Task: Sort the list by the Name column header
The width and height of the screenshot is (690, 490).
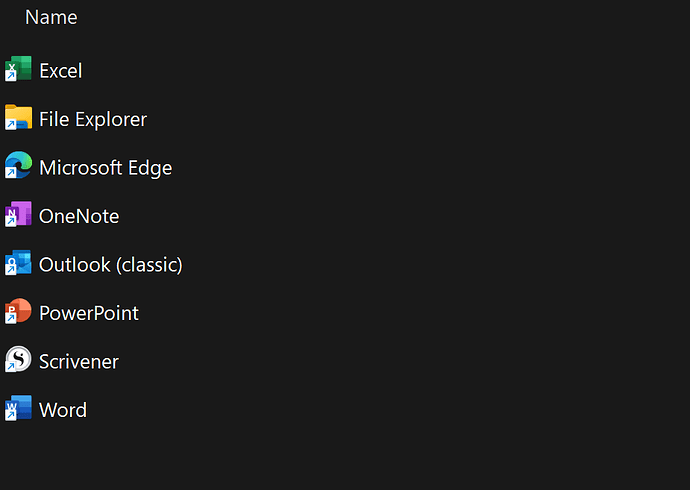Action: click(51, 18)
